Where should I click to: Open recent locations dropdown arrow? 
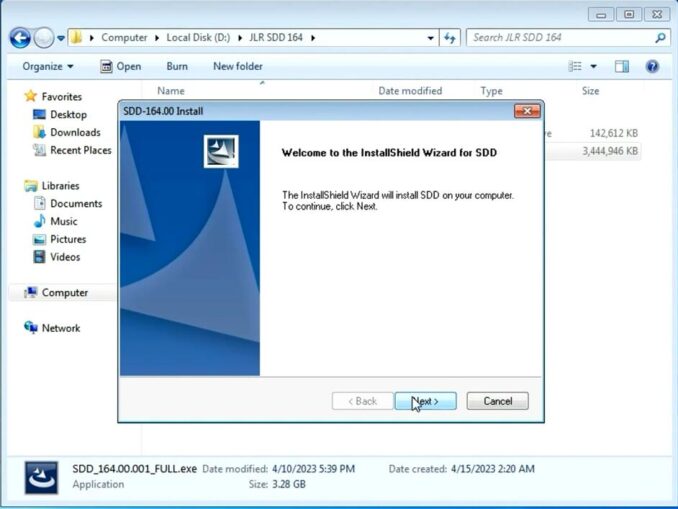click(61, 38)
